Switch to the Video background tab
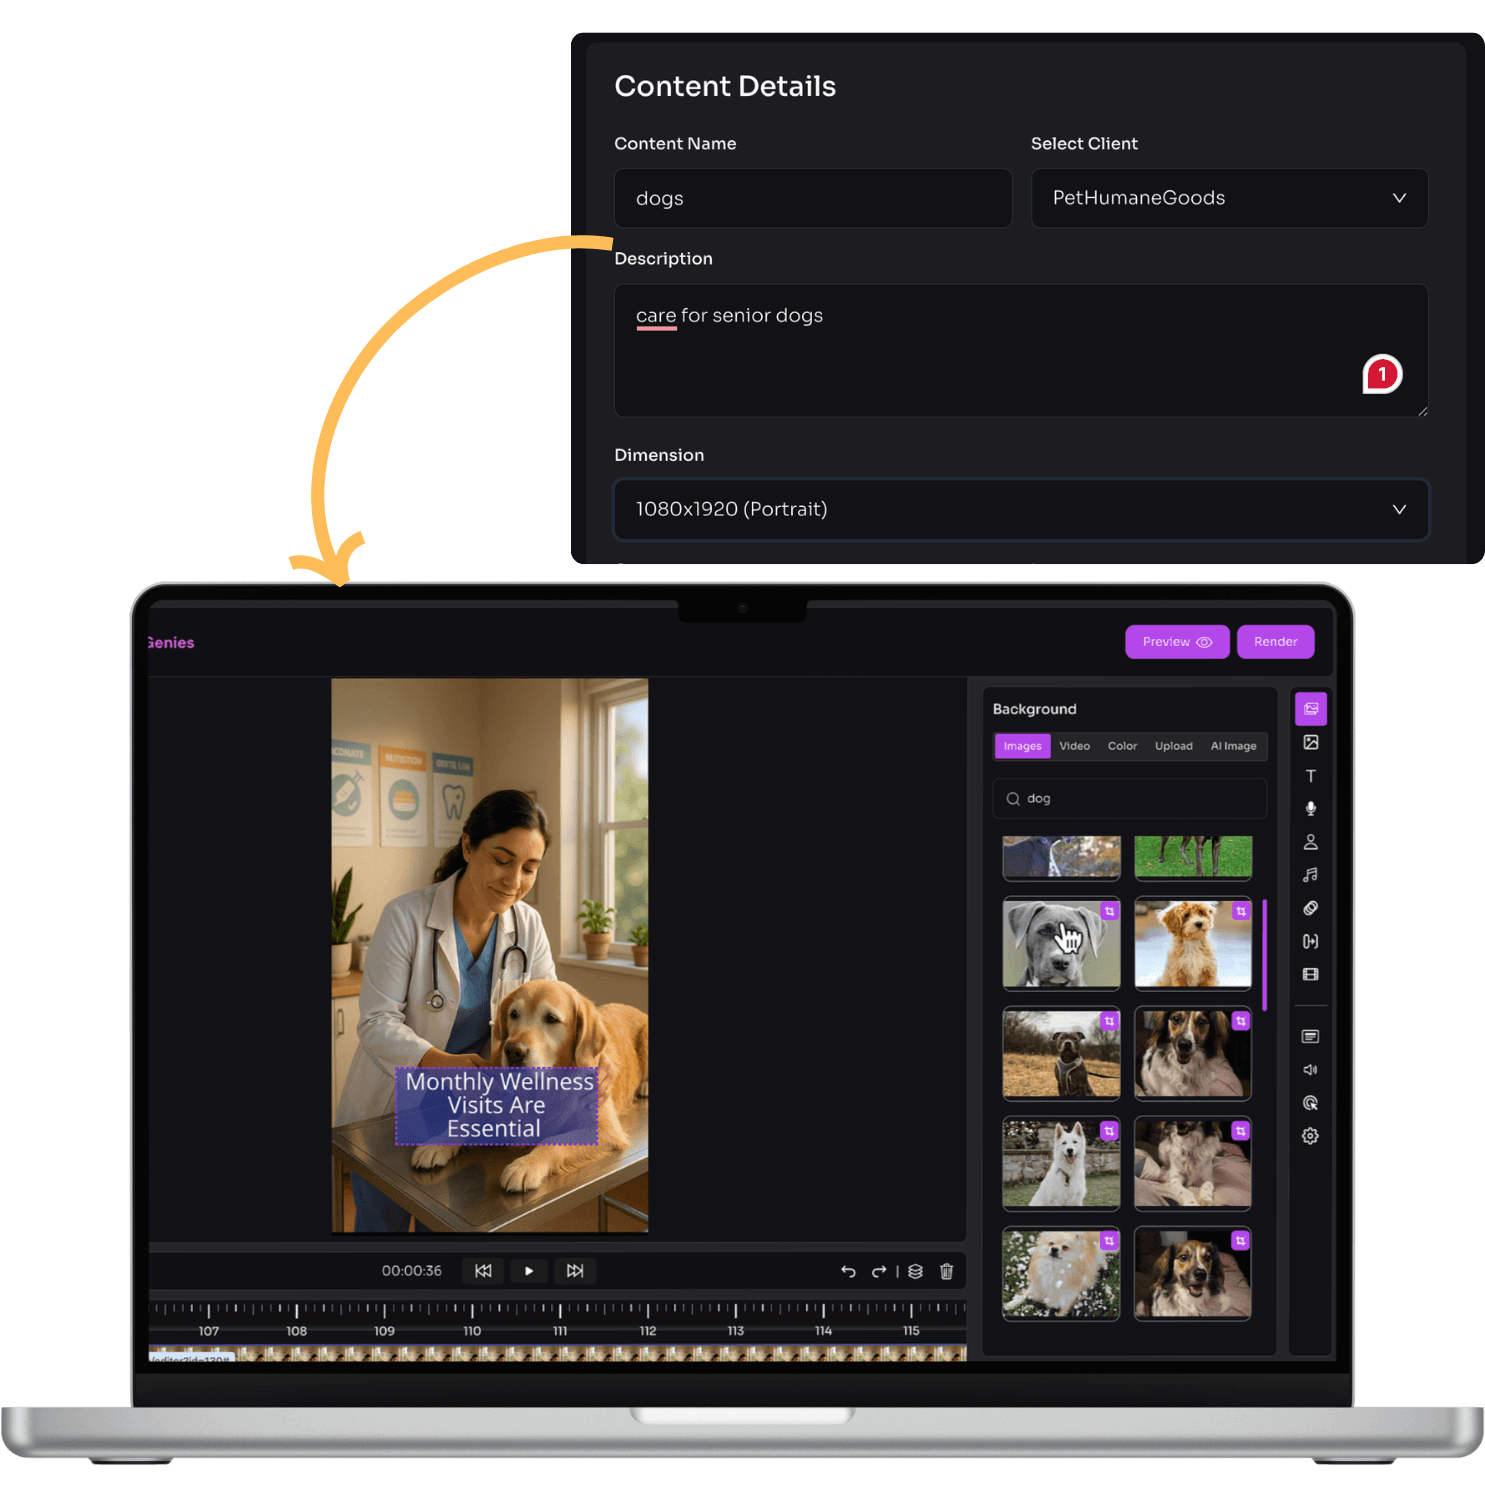 click(x=1074, y=746)
